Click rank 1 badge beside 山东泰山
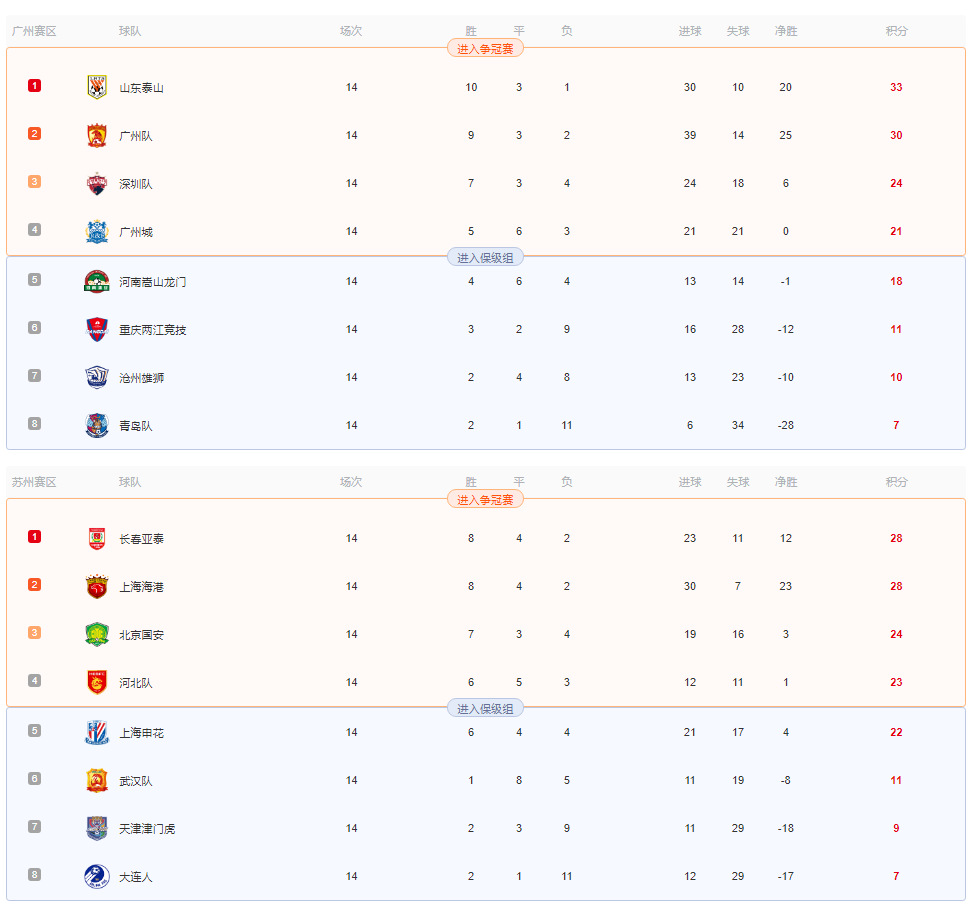 point(34,85)
